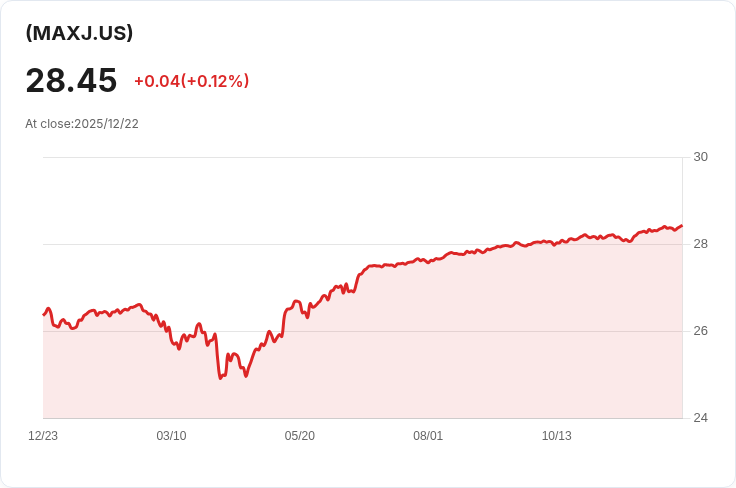
Task: Click the price line above the 03/10 label
Action: coord(171,339)
